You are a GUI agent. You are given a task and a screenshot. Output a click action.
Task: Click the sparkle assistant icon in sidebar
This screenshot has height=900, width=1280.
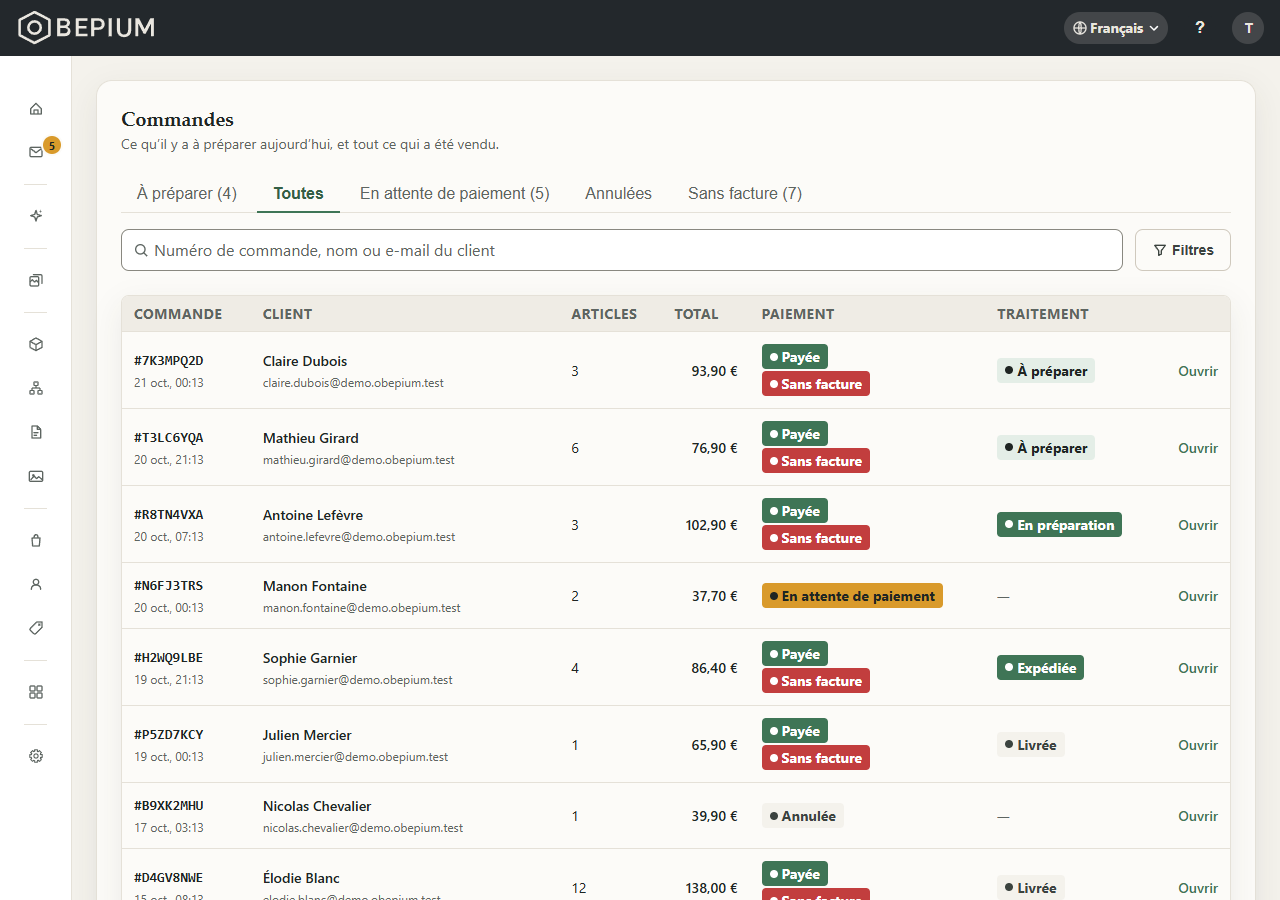coord(36,216)
